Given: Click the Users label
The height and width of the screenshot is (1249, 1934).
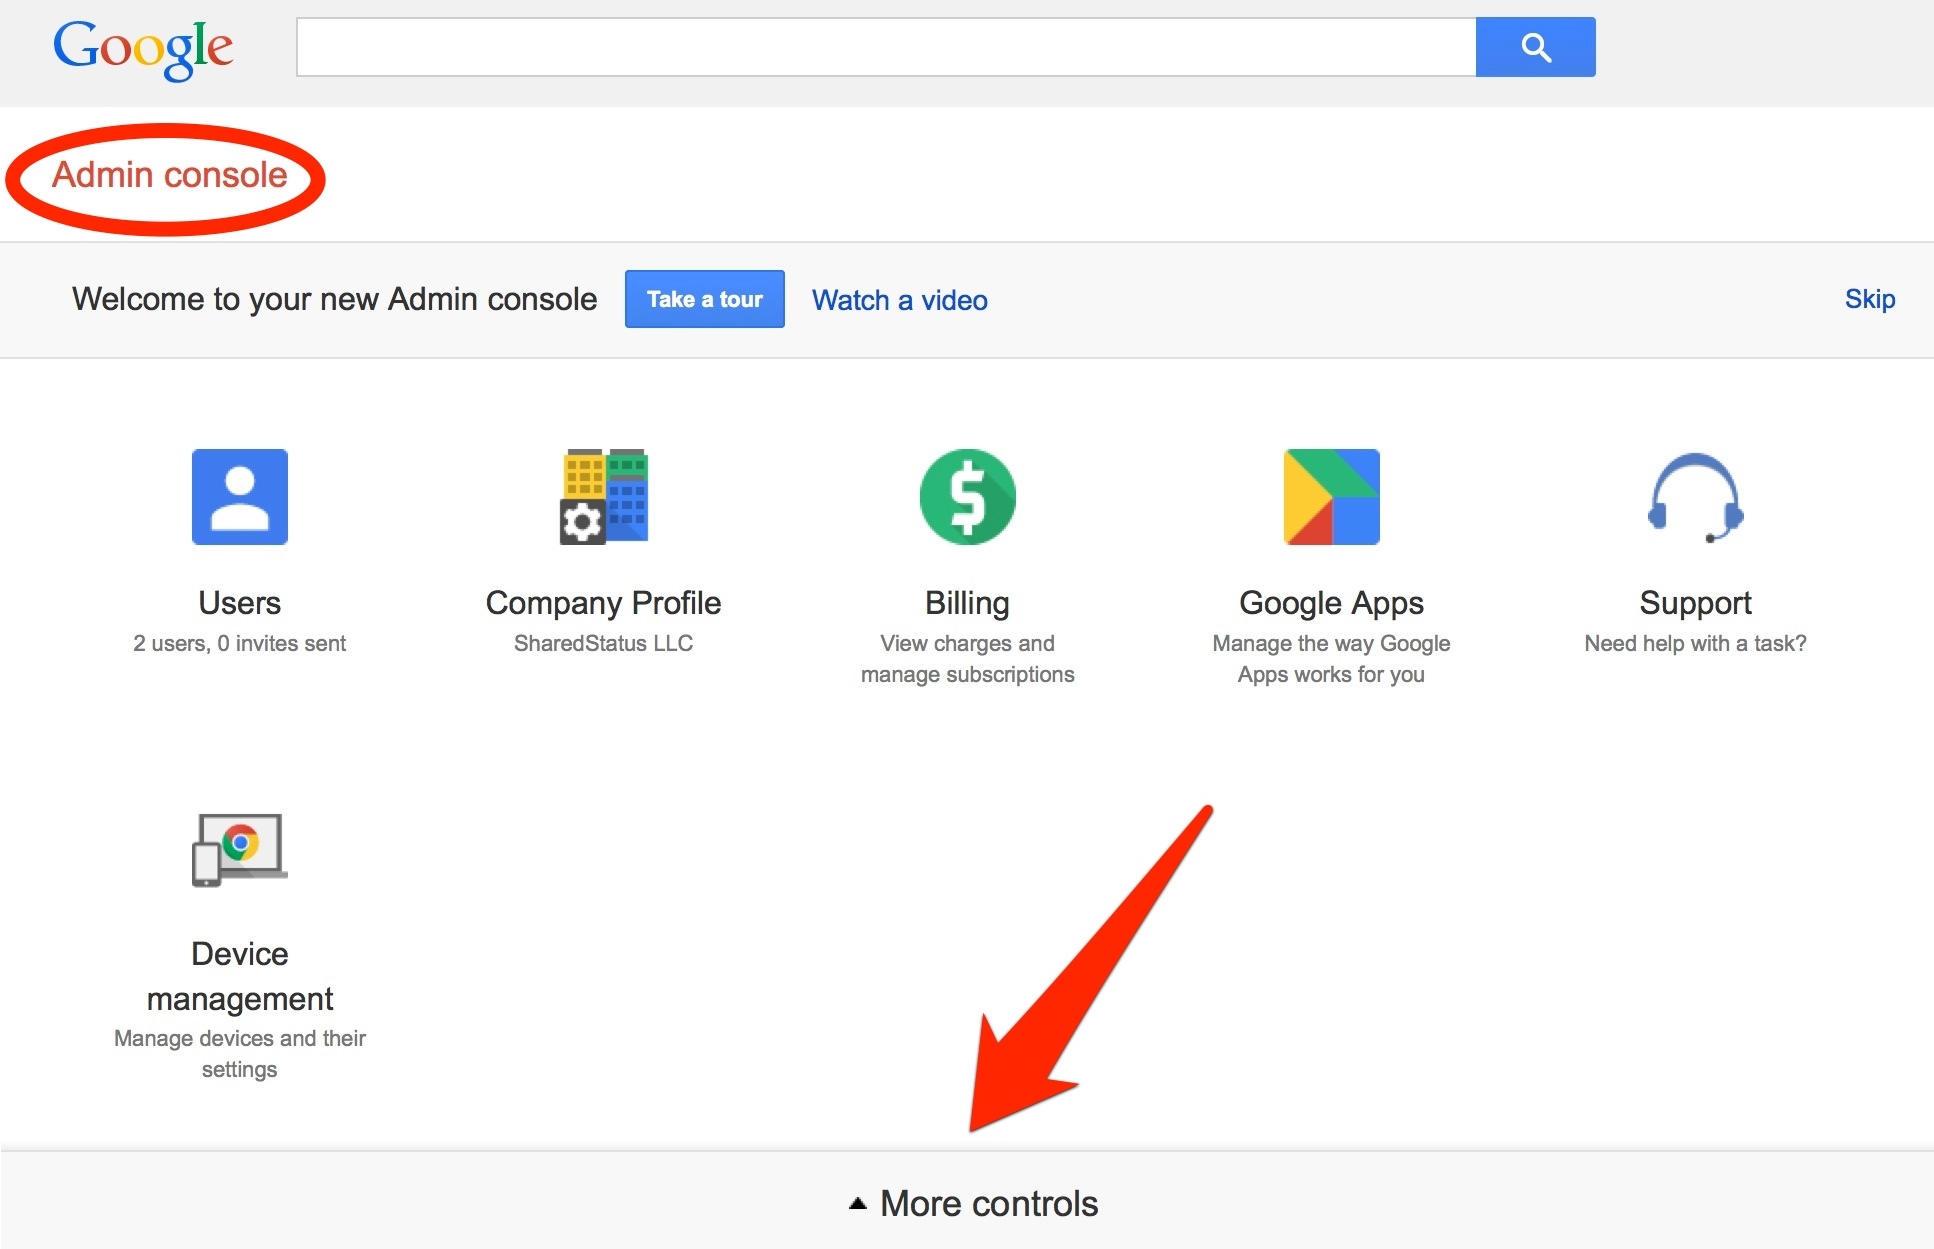Looking at the screenshot, I should pyautogui.click(x=240, y=603).
